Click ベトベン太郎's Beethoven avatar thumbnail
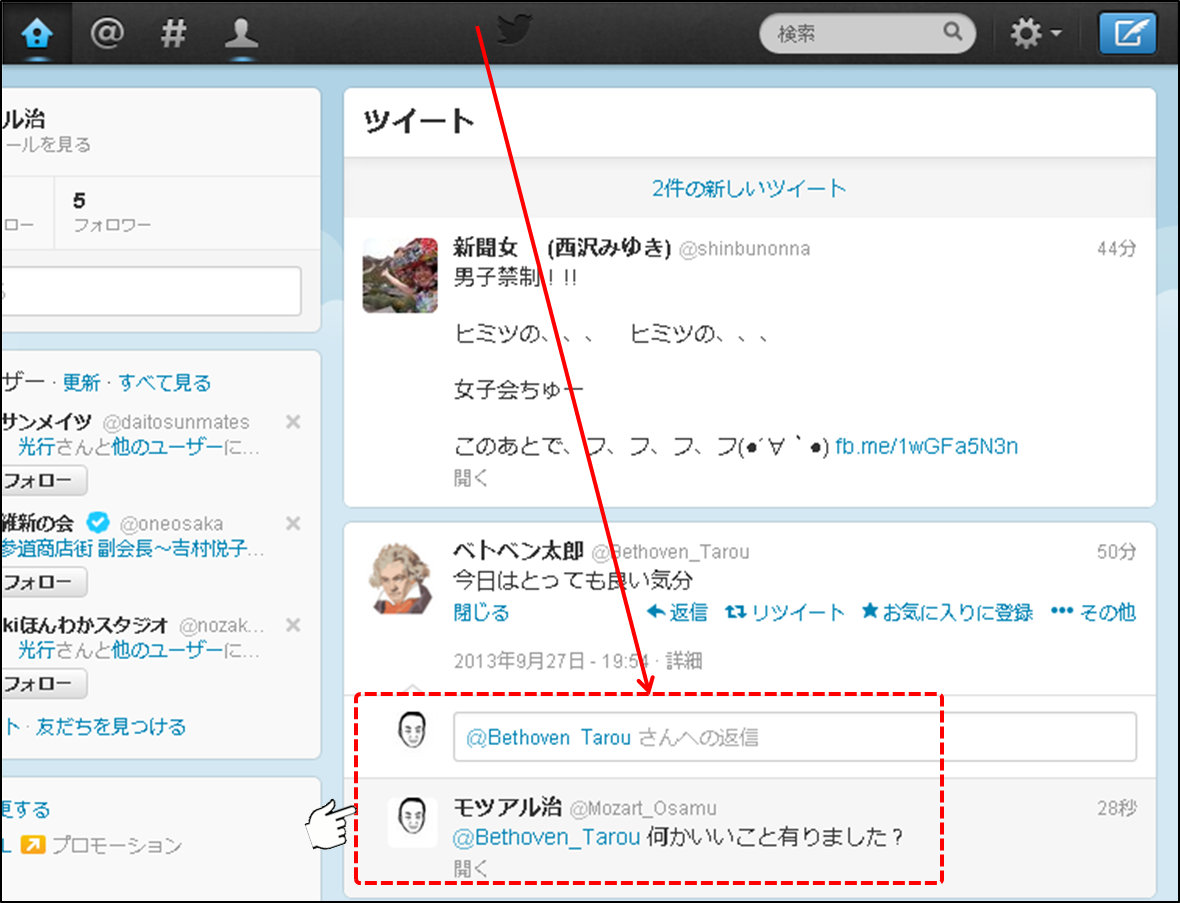The height and width of the screenshot is (903, 1180). point(400,578)
